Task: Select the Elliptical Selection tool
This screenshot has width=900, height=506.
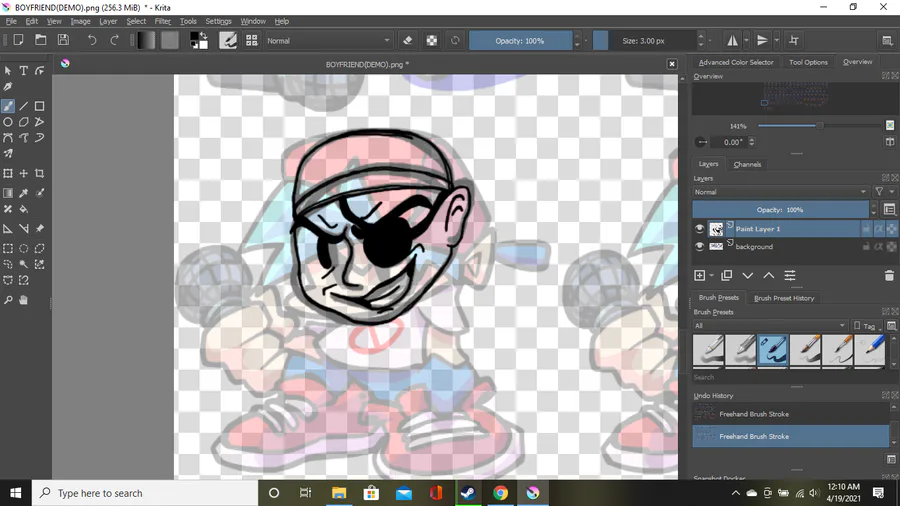Action: coord(24,248)
